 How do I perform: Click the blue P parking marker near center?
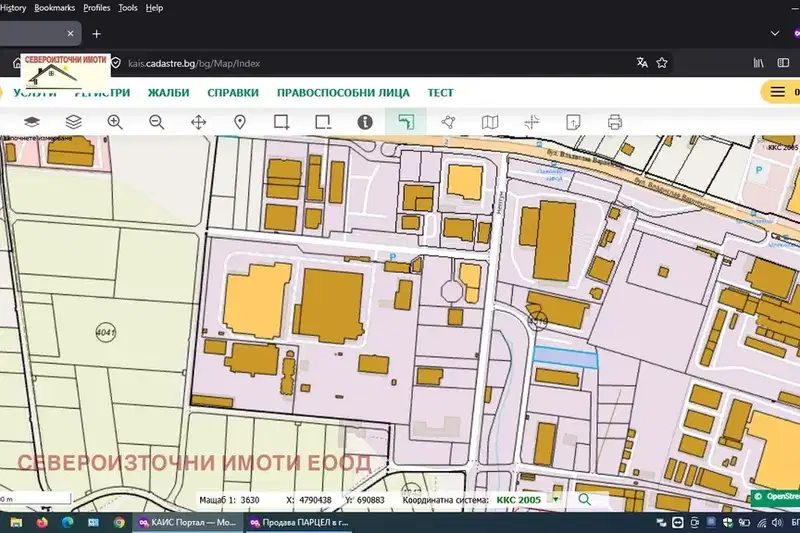tap(392, 257)
